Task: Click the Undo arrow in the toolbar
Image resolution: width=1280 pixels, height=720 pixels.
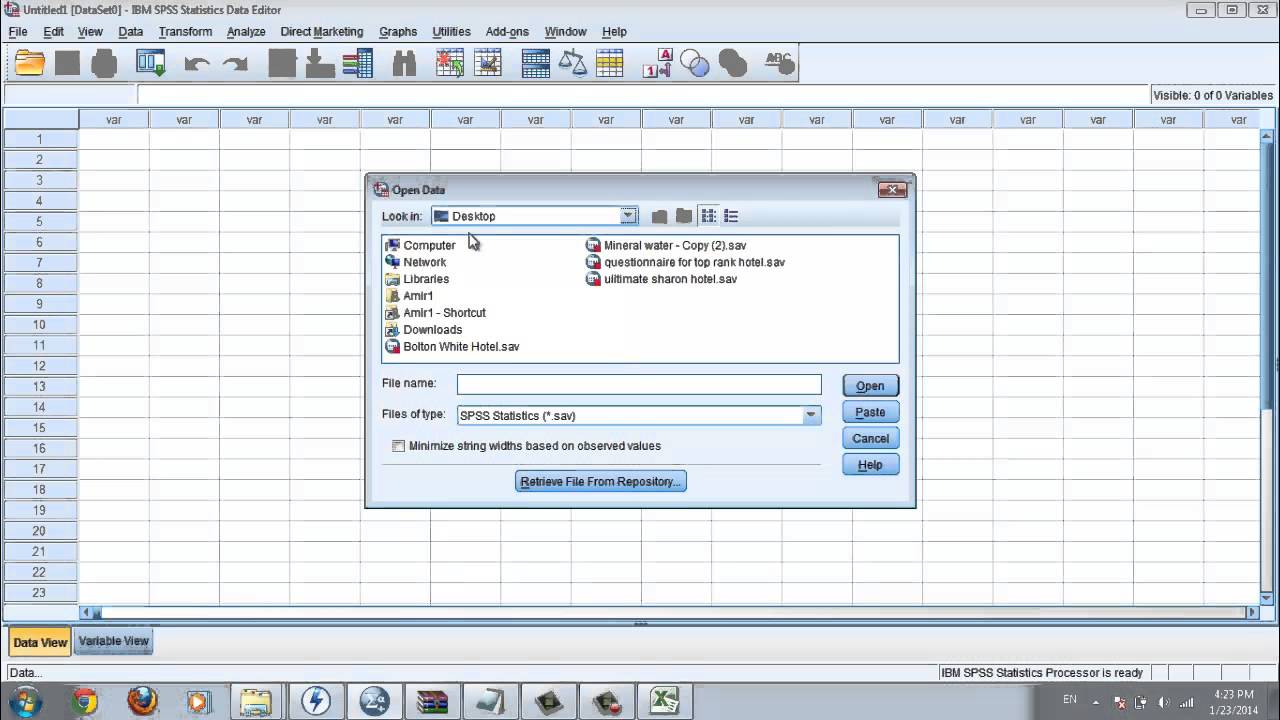Action: click(x=197, y=64)
